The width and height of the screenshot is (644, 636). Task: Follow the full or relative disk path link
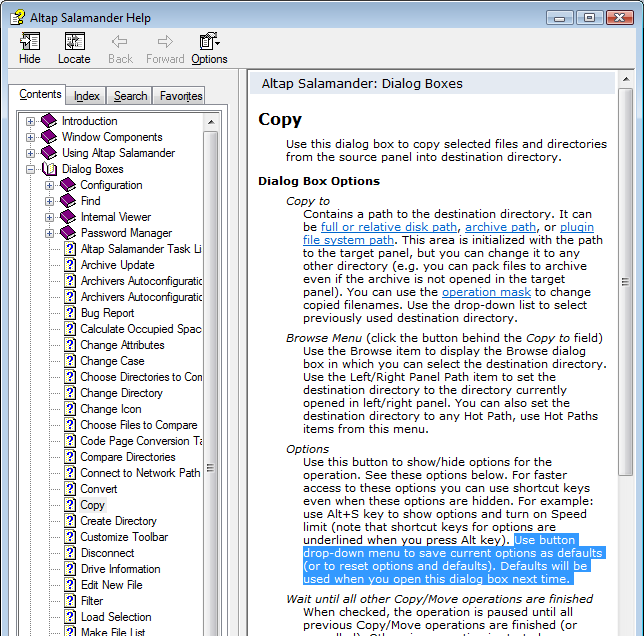pos(389,227)
